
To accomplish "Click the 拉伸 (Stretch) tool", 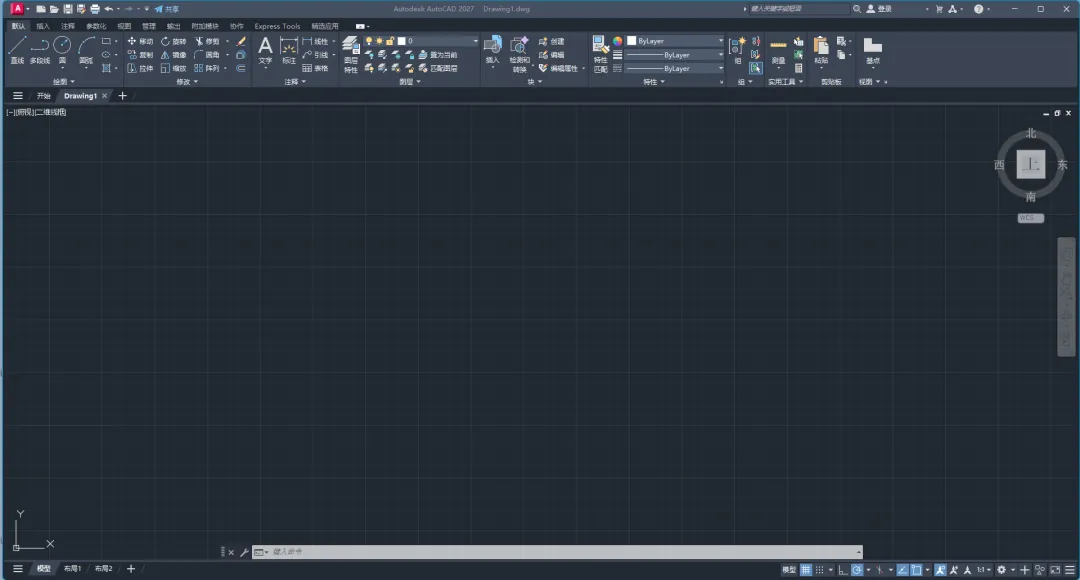I will pyautogui.click(x=140, y=68).
